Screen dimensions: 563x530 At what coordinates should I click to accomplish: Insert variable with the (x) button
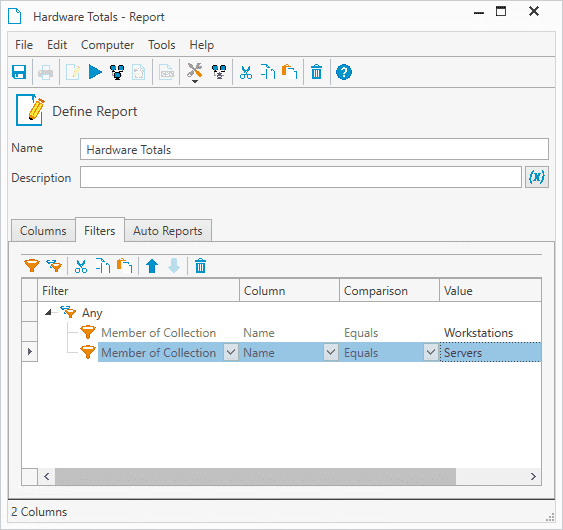coord(537,177)
